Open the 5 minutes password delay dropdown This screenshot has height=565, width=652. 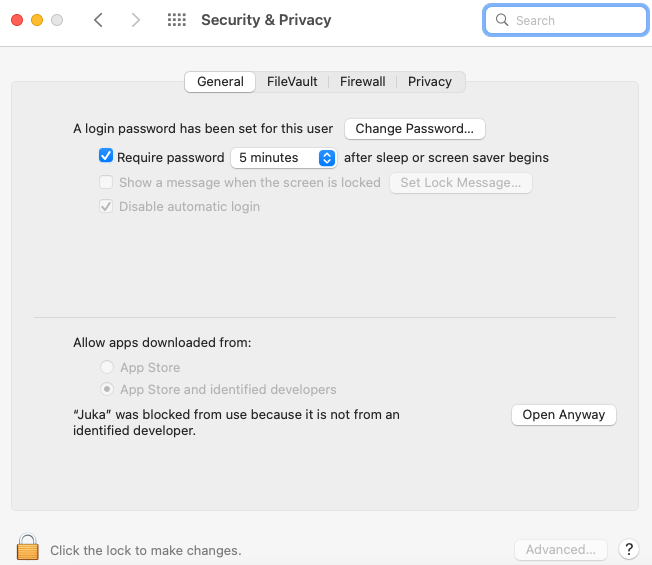point(284,157)
